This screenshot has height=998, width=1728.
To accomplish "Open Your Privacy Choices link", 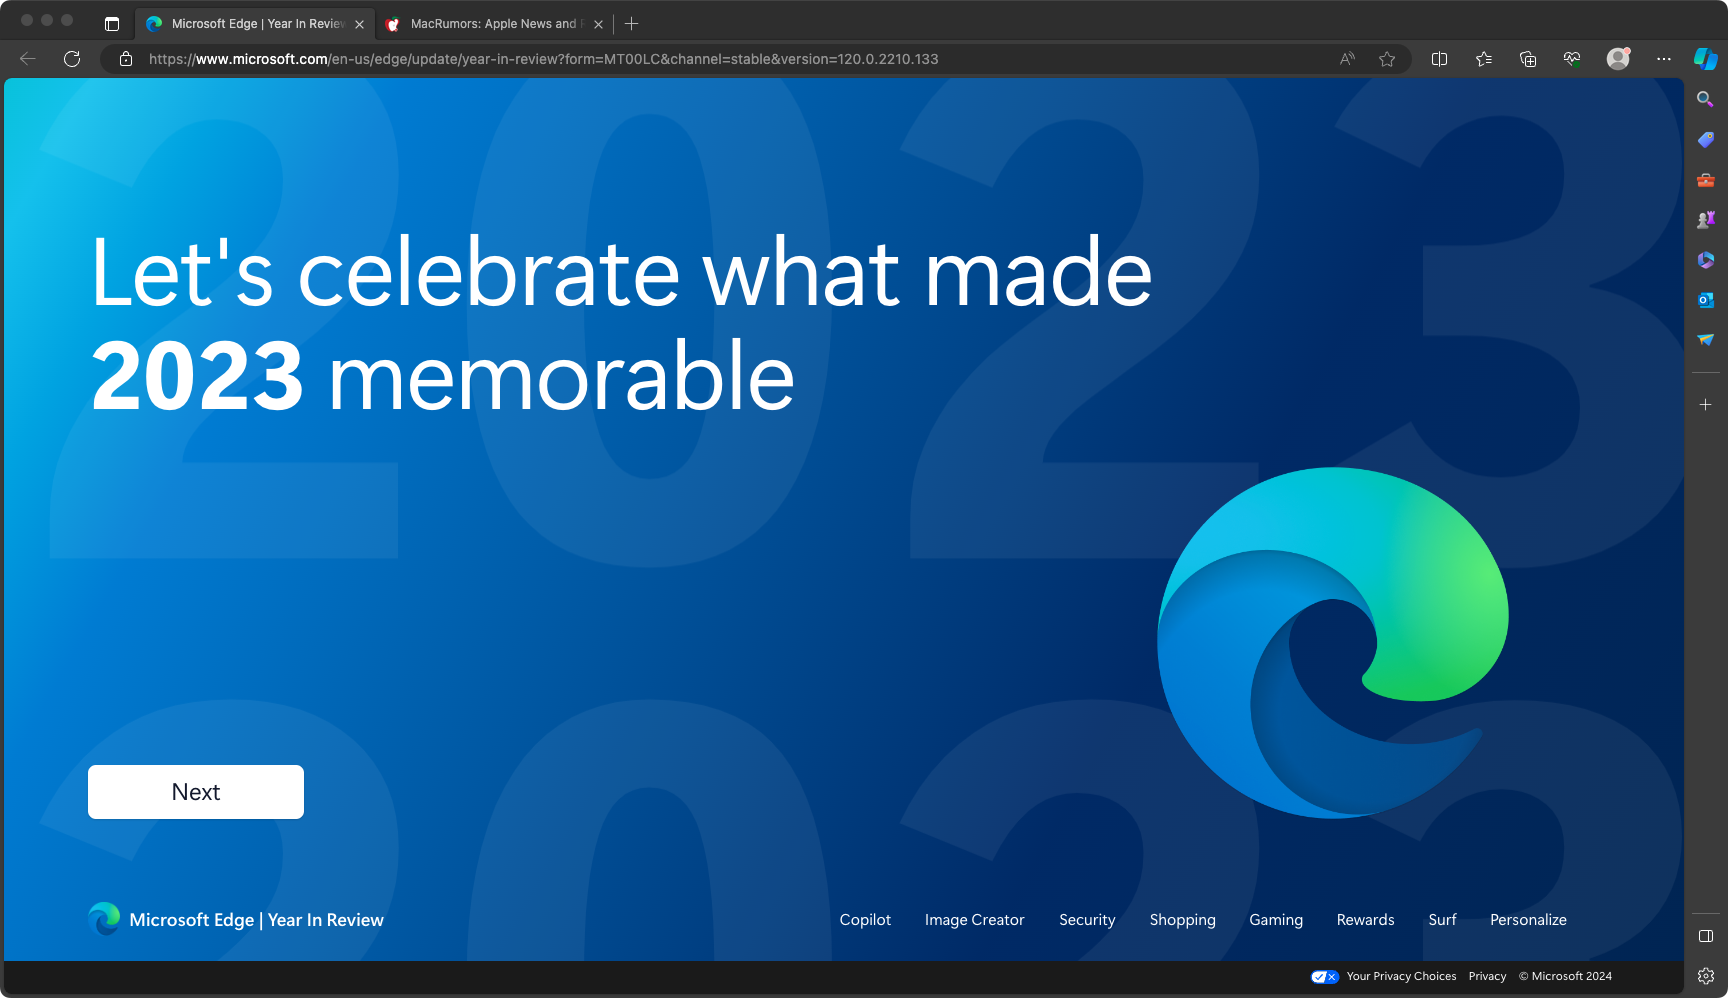I will pos(1401,976).
